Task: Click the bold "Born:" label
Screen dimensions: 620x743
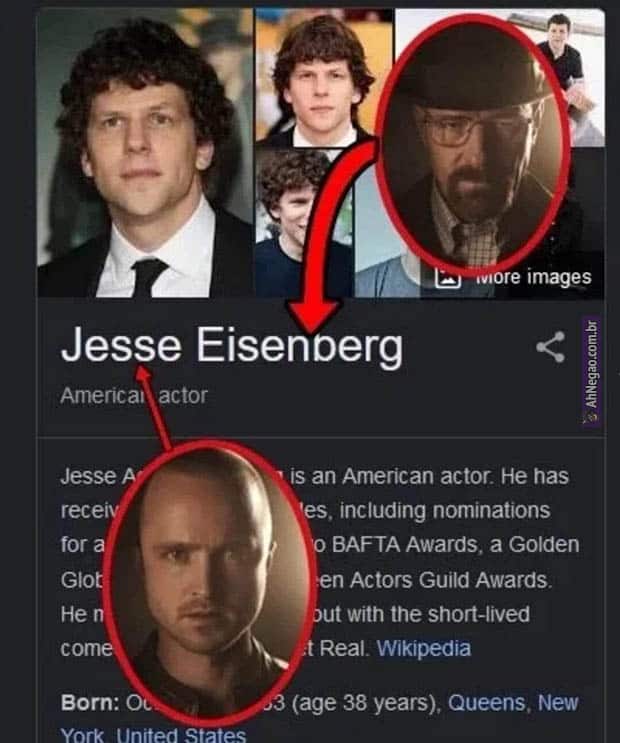Action: click(90, 703)
